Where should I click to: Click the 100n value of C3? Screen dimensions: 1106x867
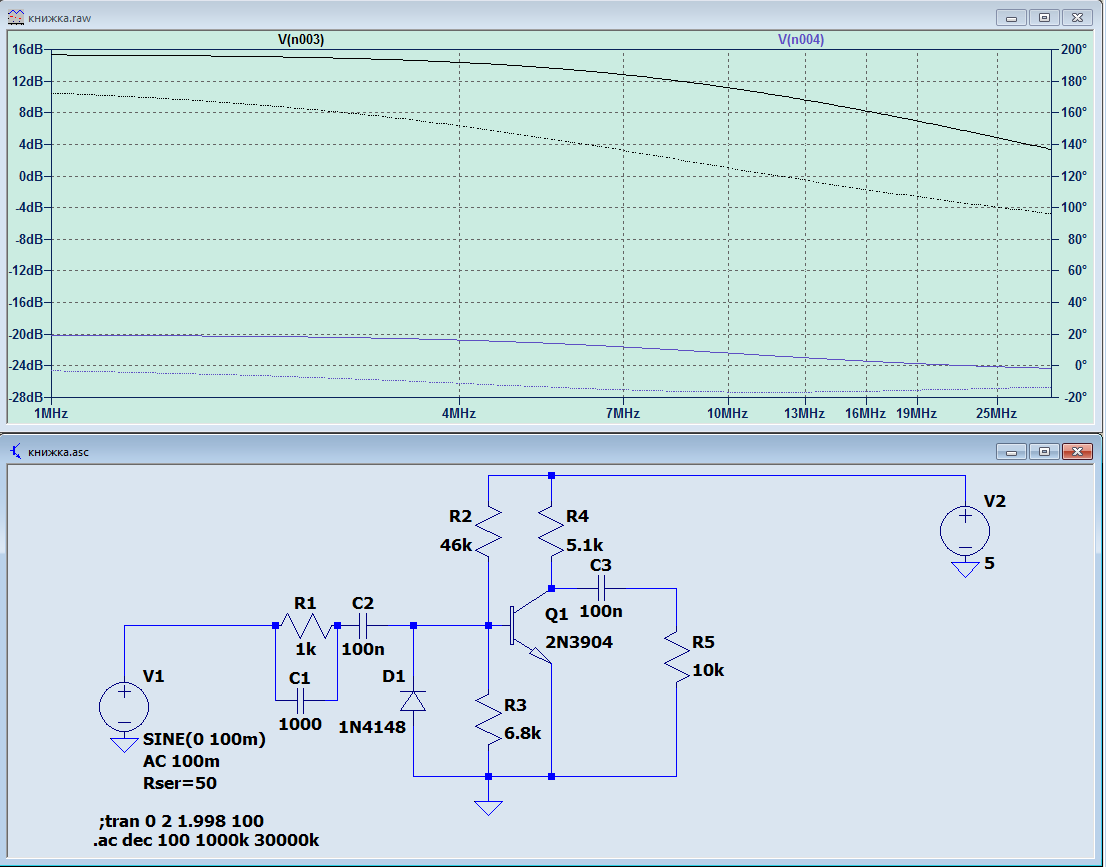601,611
